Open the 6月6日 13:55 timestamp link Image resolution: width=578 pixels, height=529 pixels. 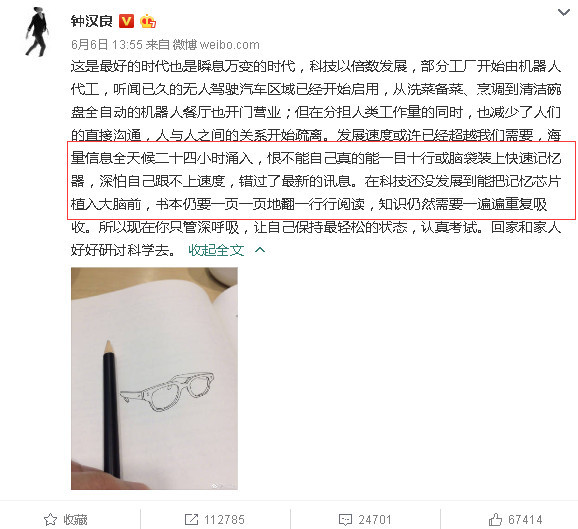click(107, 45)
